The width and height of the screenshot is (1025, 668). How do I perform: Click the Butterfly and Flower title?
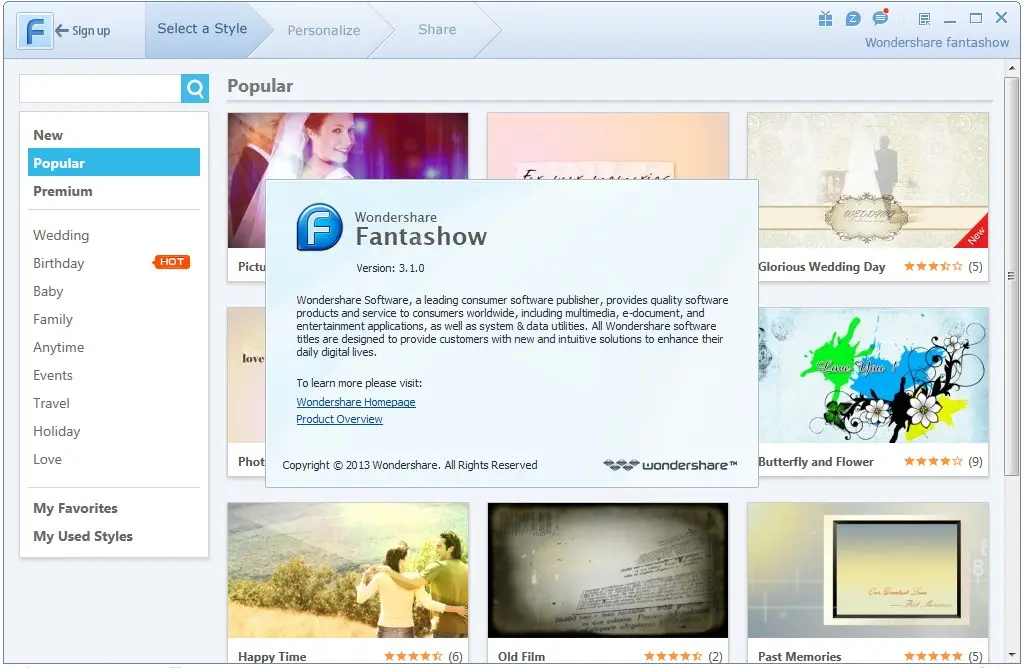pos(816,461)
